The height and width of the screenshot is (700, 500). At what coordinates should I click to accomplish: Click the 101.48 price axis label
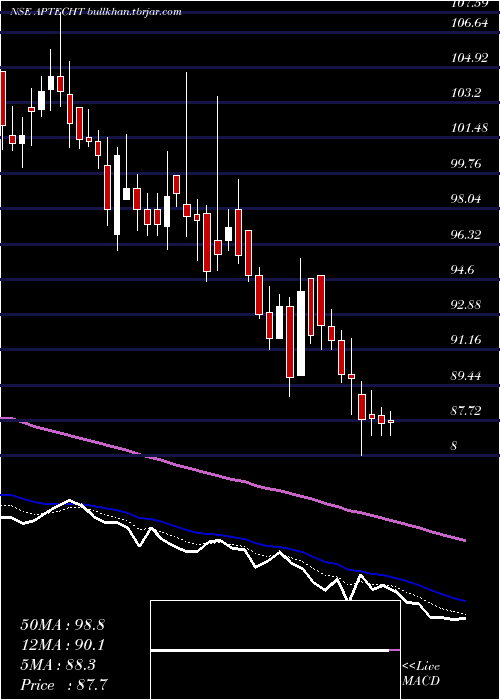pos(470,129)
